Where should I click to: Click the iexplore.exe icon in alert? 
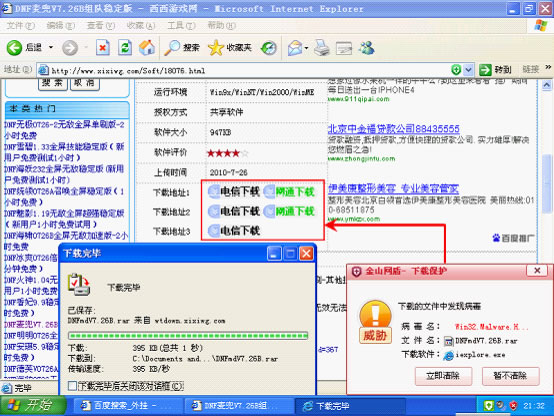pyautogui.click(x=449, y=355)
